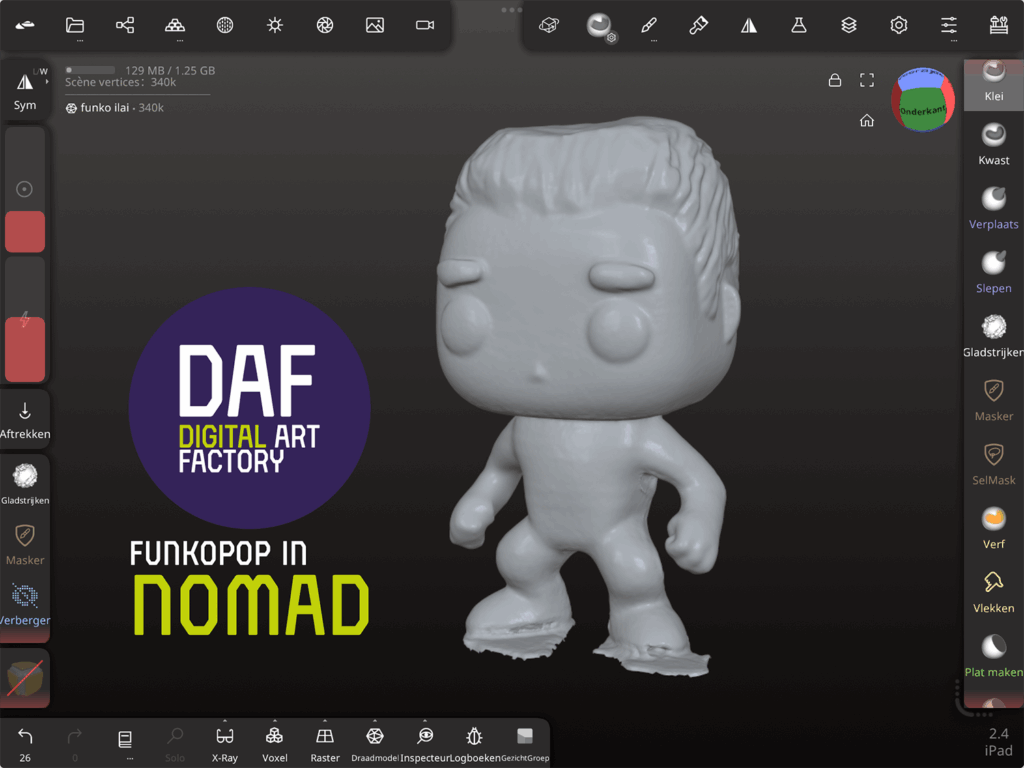Open the primitive box tool settings

(549, 25)
